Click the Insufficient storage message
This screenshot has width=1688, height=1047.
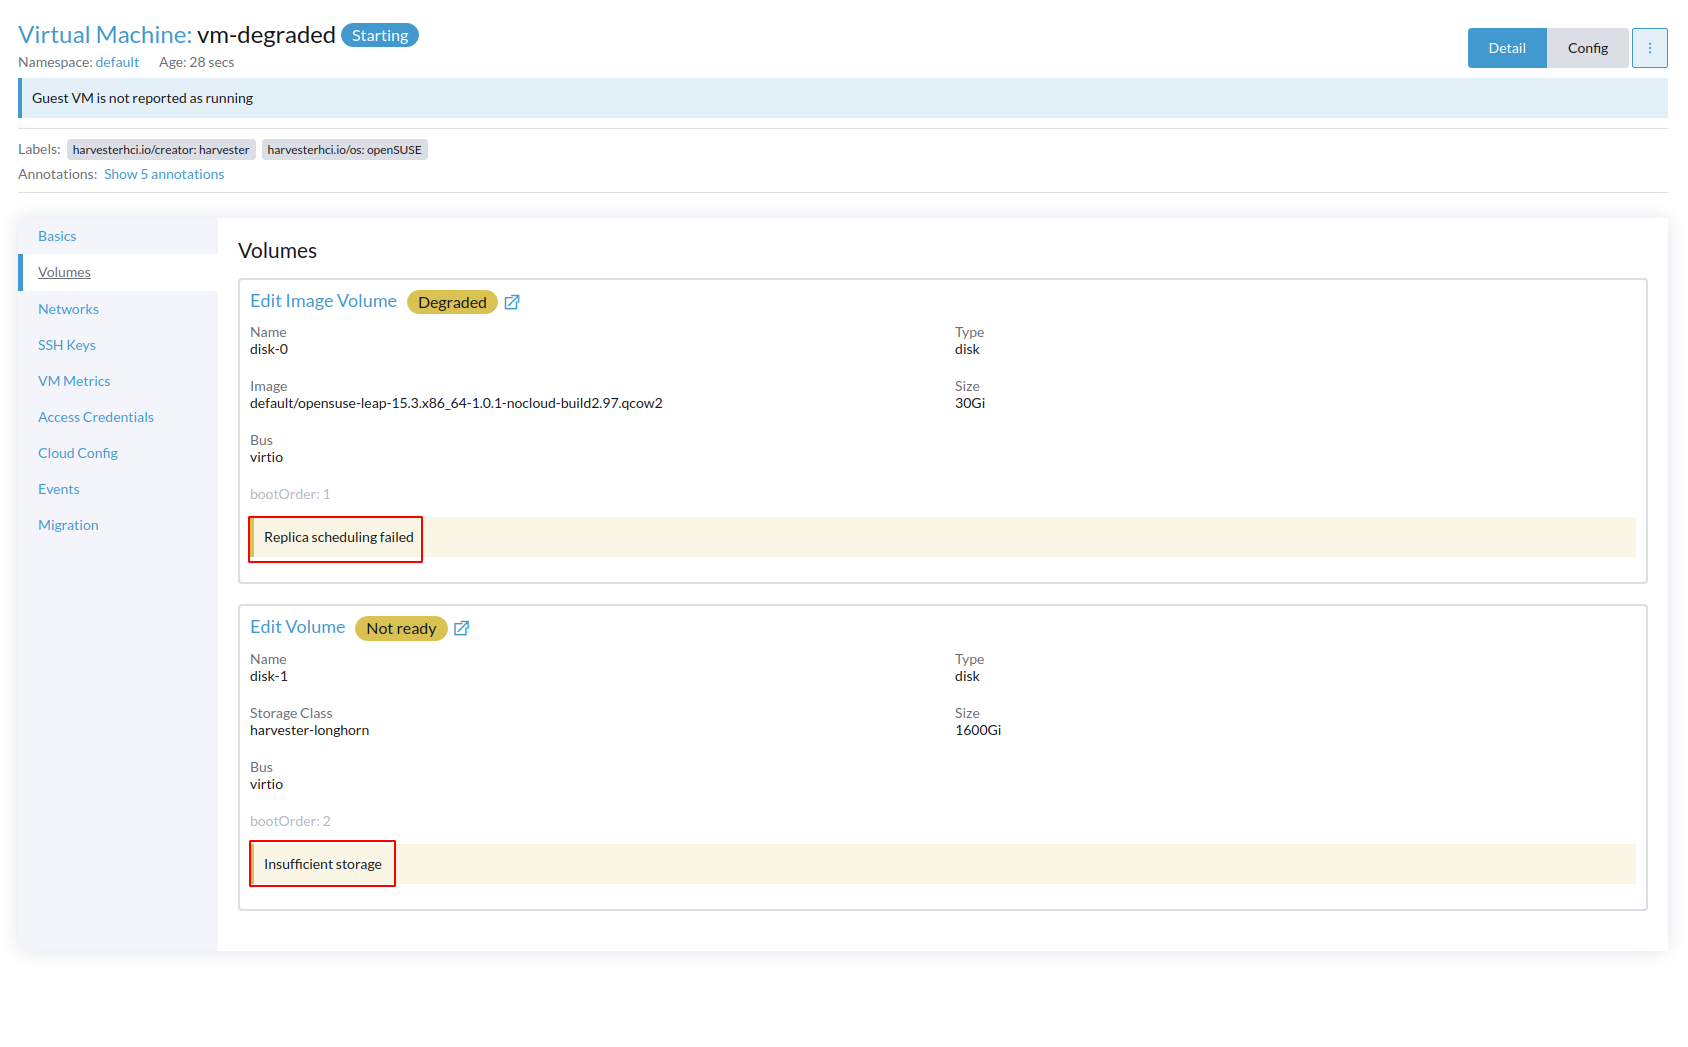tap(323, 864)
